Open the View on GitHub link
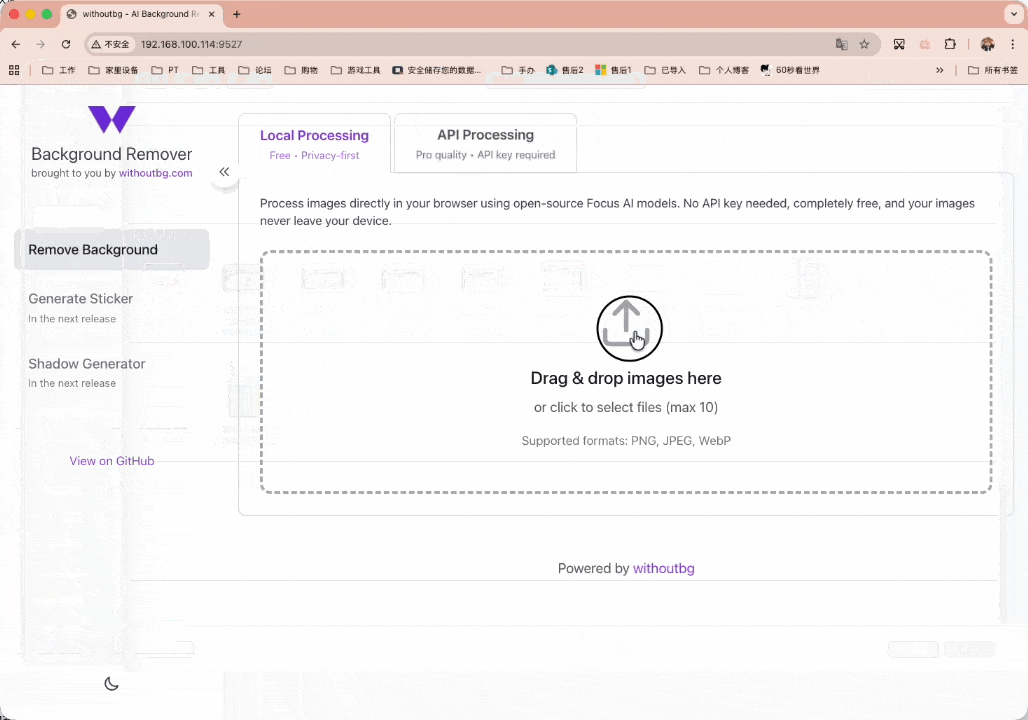 coord(111,461)
